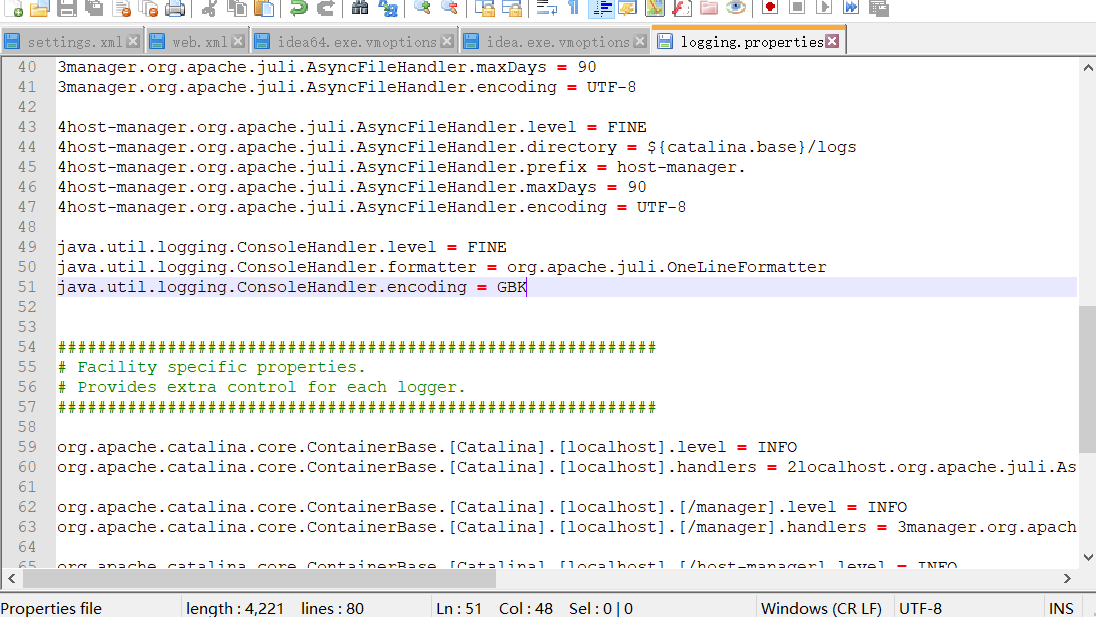Click the horizontal scrollbar thumb

[x=259, y=578]
